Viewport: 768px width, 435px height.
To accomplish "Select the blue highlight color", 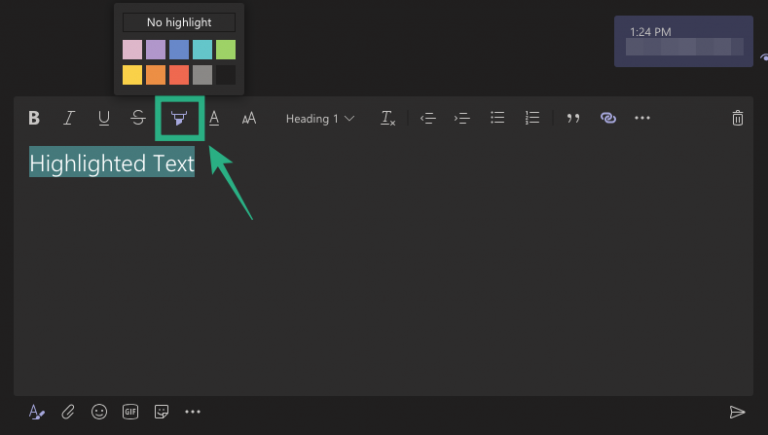I will tap(179, 49).
